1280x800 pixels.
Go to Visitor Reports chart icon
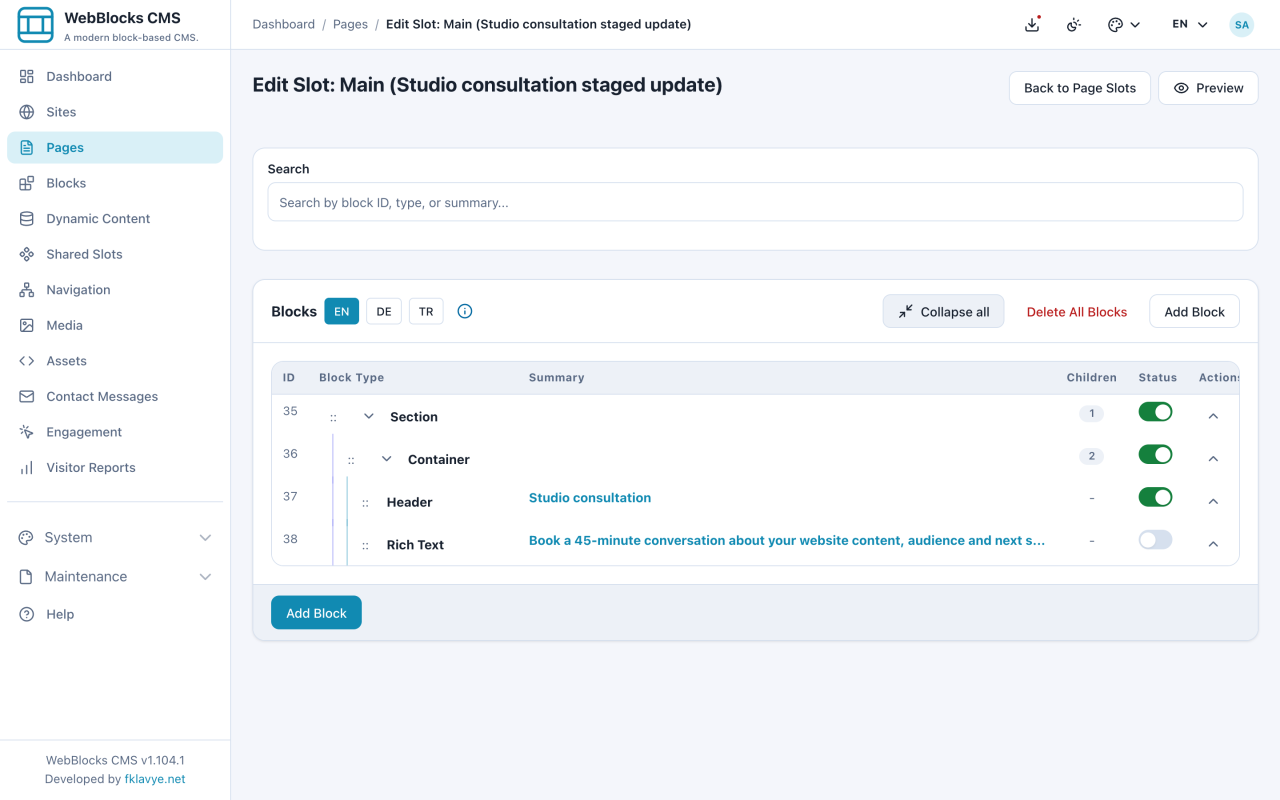click(x=27, y=467)
